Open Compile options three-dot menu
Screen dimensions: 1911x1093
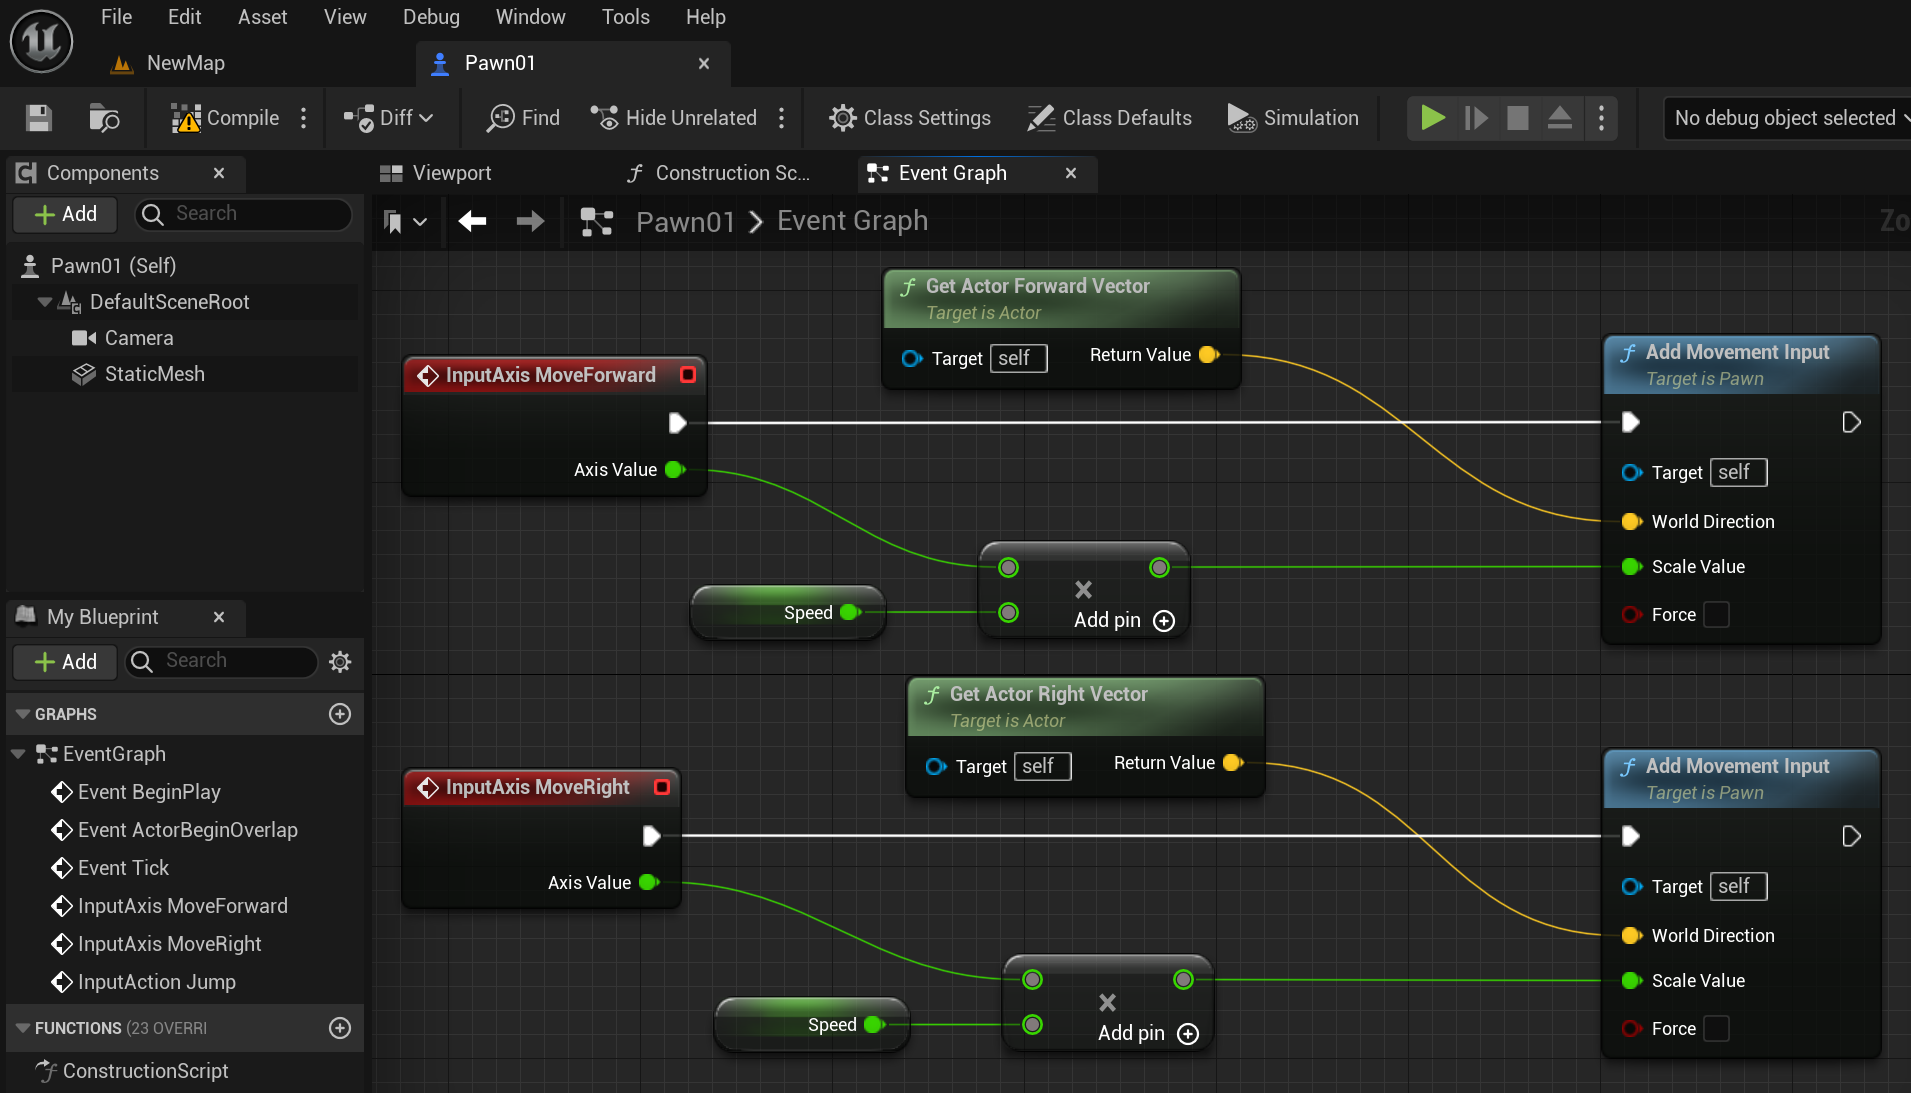pyautogui.click(x=304, y=118)
